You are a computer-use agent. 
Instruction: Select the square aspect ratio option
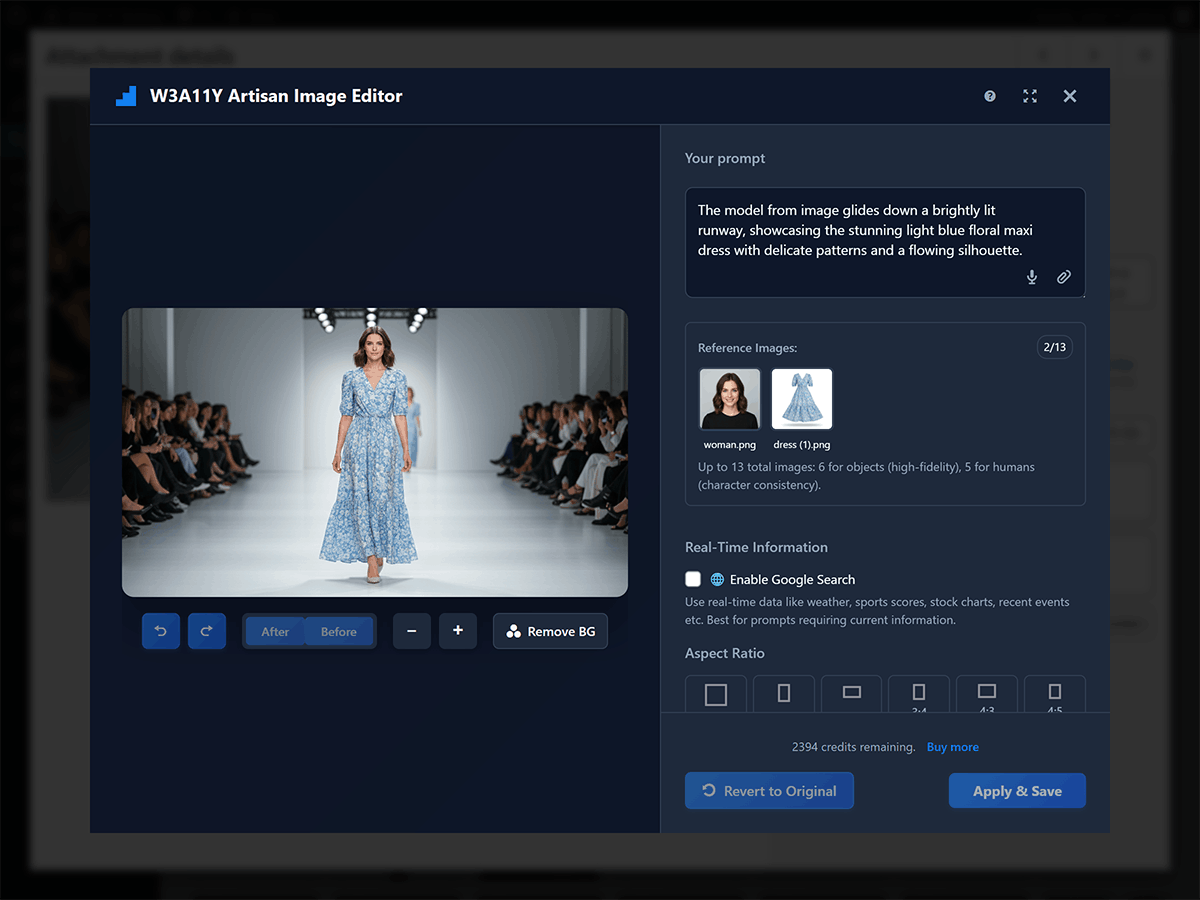coord(715,693)
